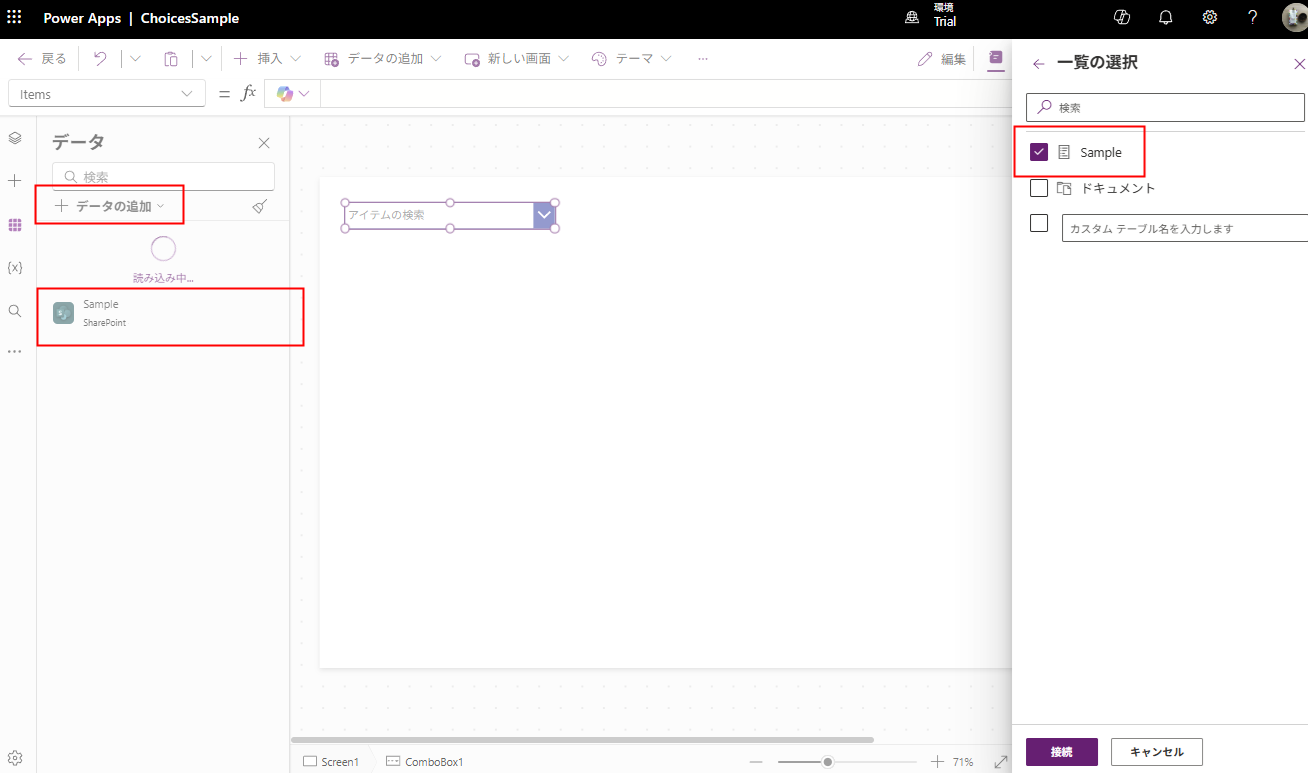Open the テーマ dropdown

(666, 58)
